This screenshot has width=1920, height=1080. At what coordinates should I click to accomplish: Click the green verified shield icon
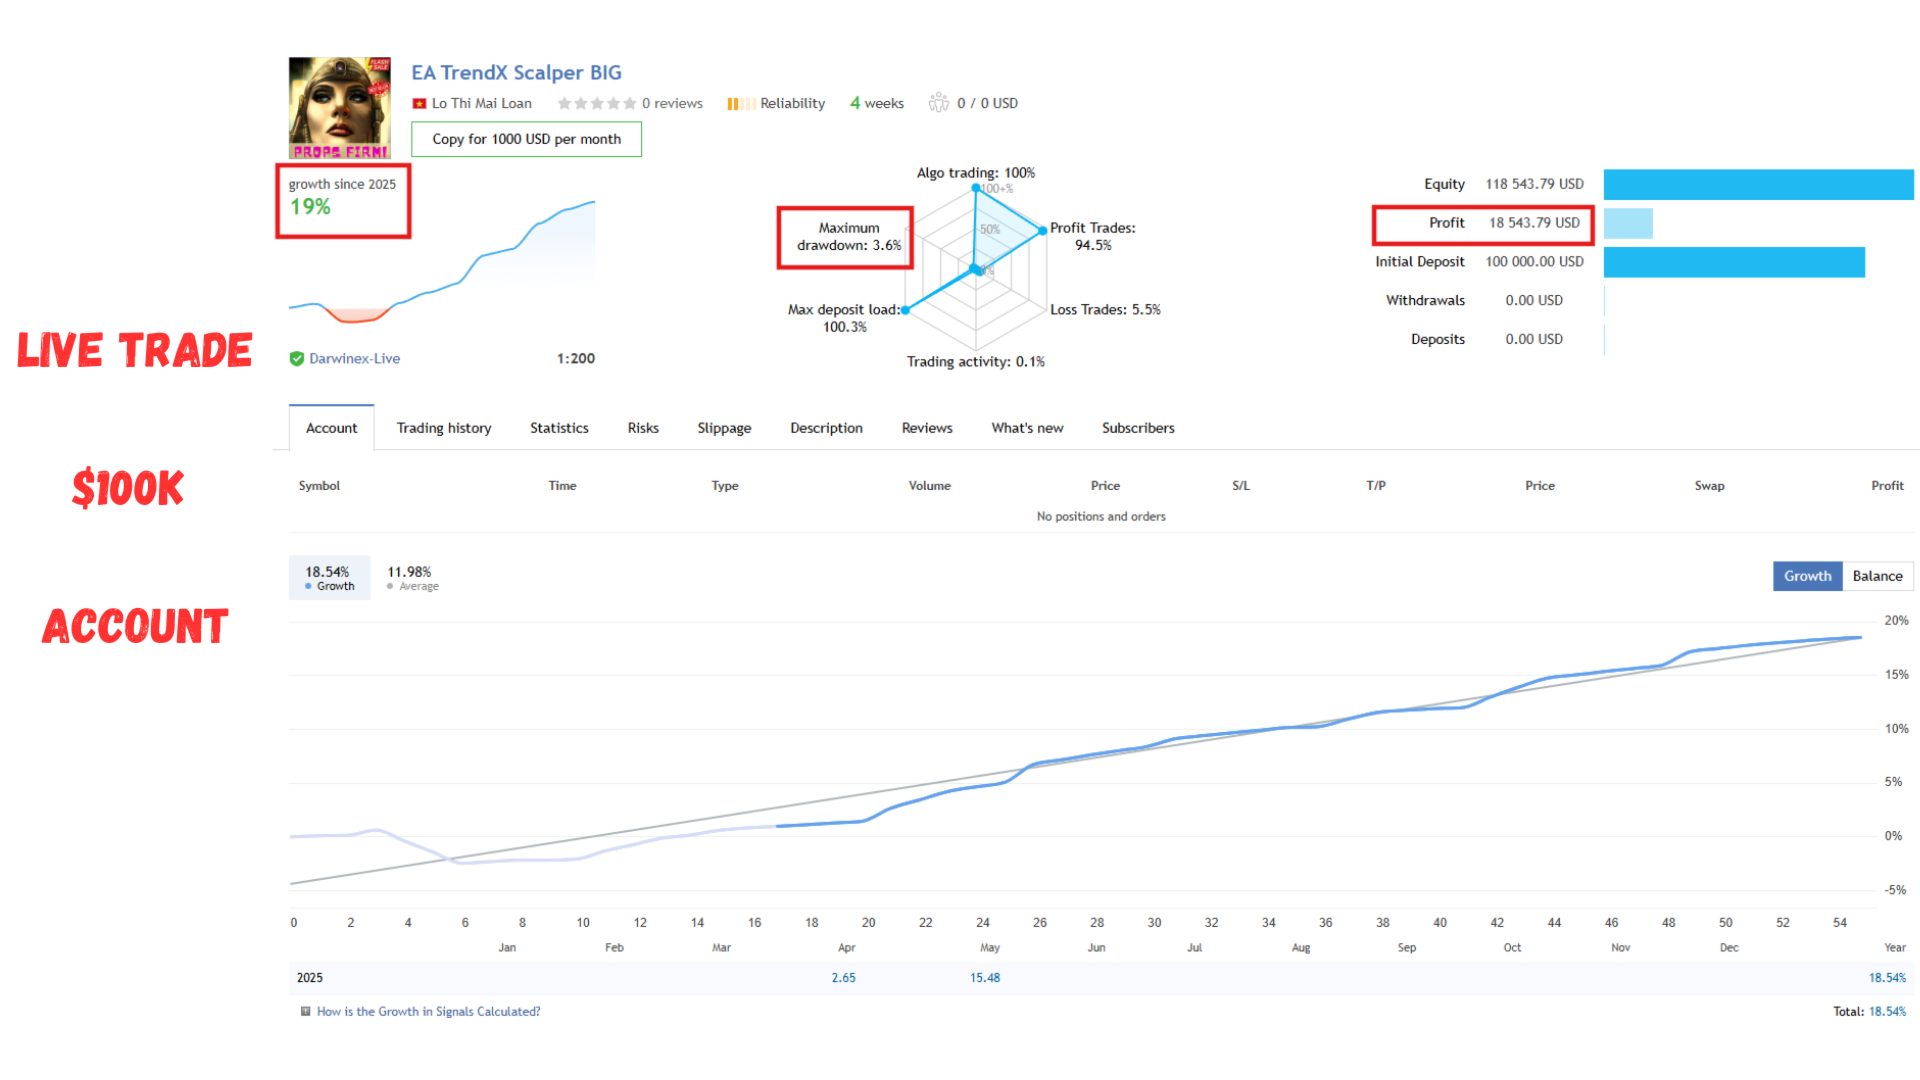tap(297, 359)
